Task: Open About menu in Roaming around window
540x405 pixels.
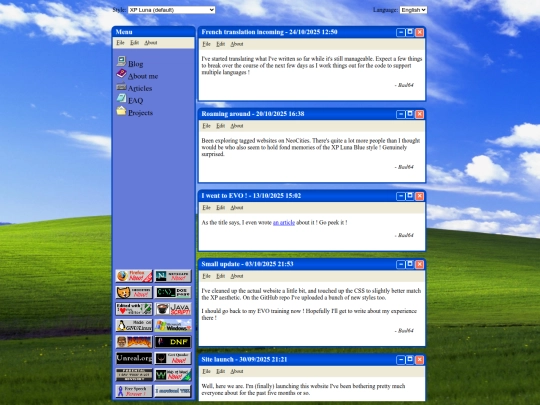Action: pos(237,126)
